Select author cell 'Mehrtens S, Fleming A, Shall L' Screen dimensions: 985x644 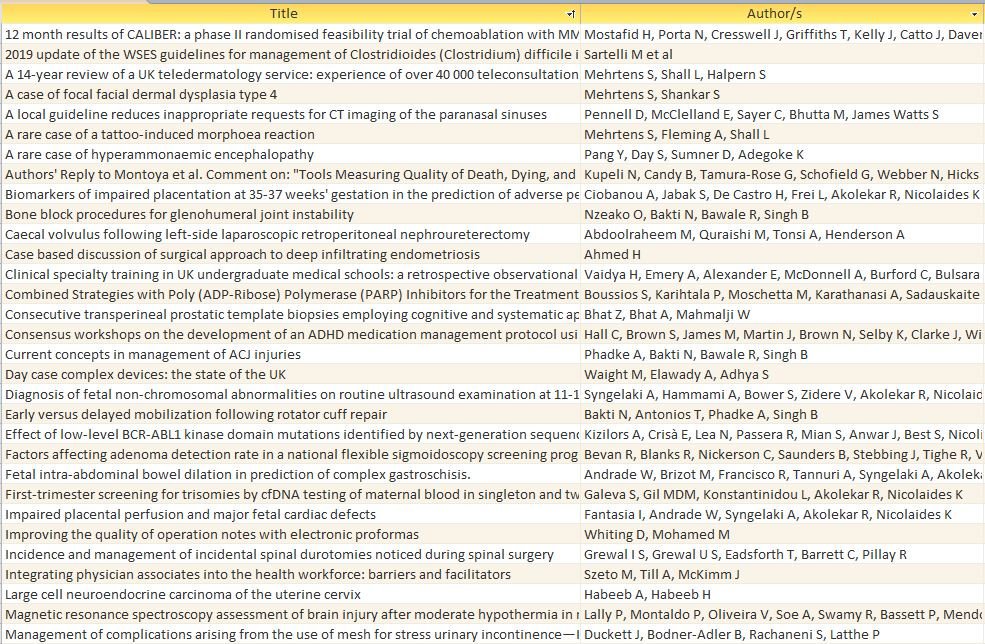click(x=783, y=134)
